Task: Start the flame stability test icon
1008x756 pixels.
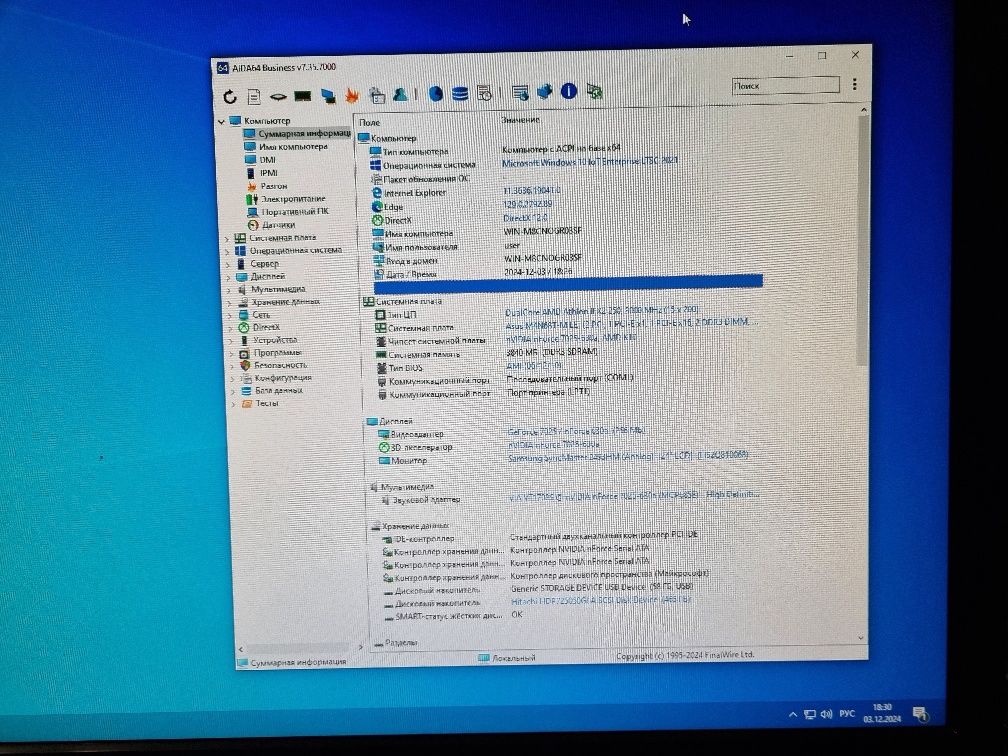Action: tap(352, 96)
